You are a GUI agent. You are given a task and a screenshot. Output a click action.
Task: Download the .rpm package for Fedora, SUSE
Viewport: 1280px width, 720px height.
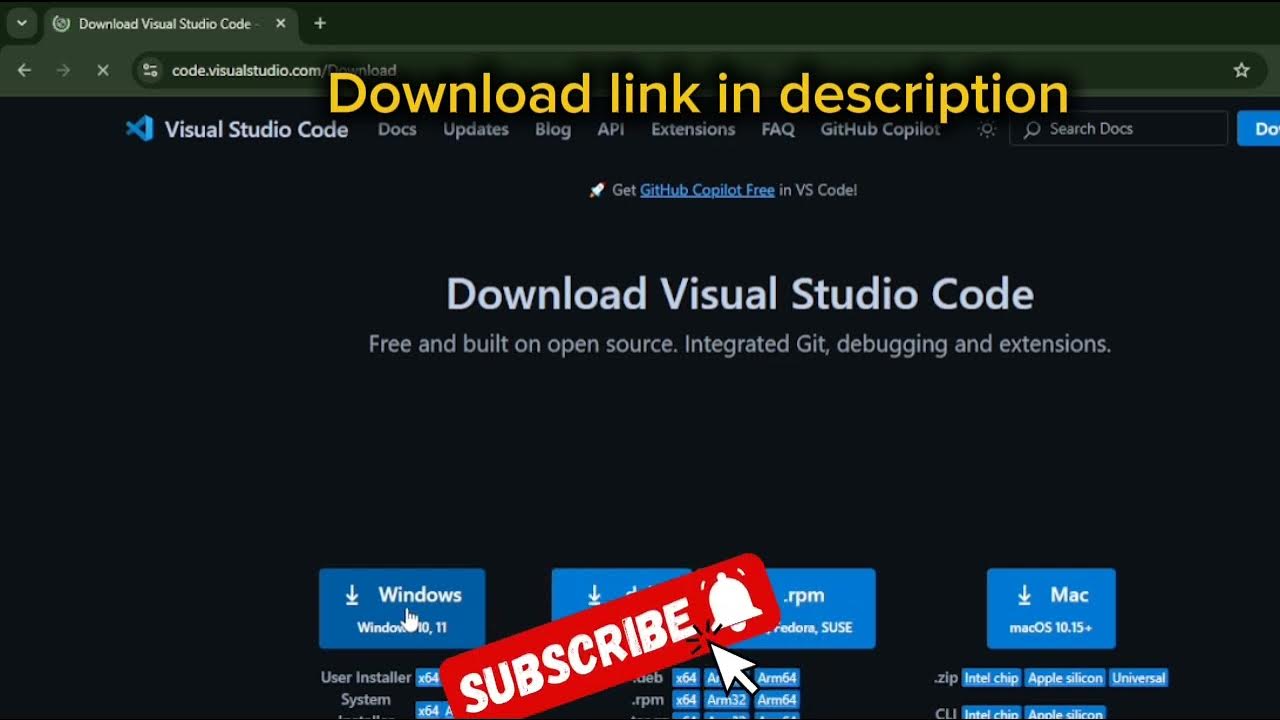(818, 609)
